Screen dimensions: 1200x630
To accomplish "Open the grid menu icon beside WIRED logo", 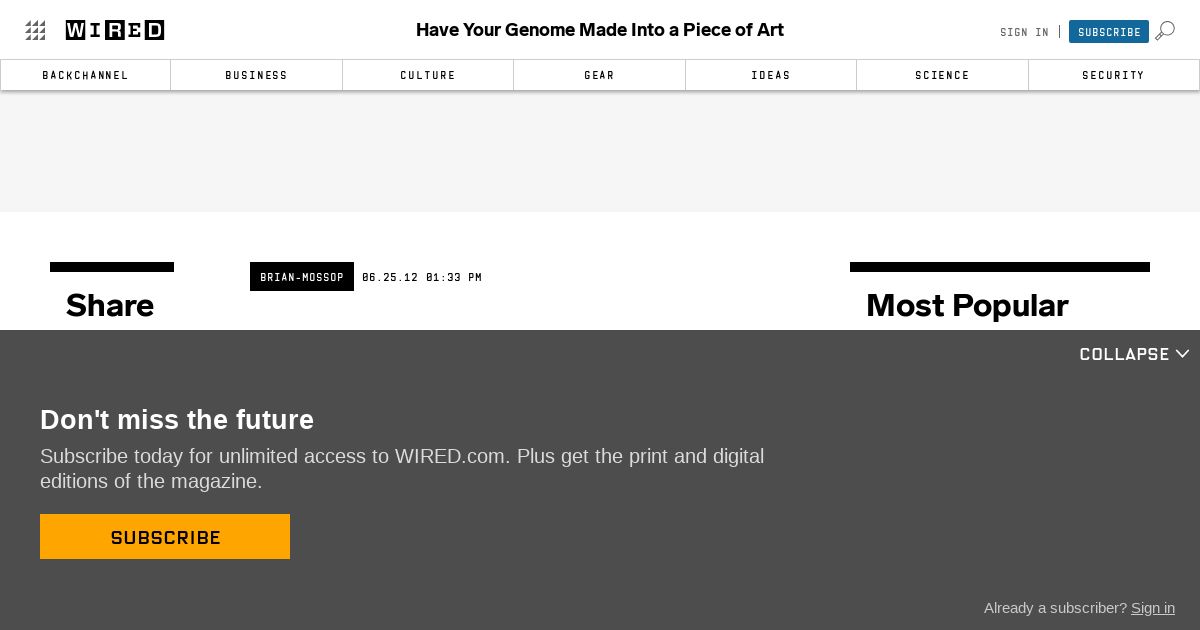I will (36, 31).
